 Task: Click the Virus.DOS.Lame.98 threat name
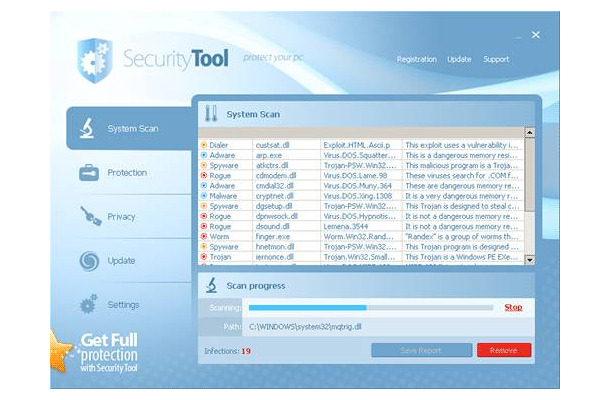(x=355, y=175)
